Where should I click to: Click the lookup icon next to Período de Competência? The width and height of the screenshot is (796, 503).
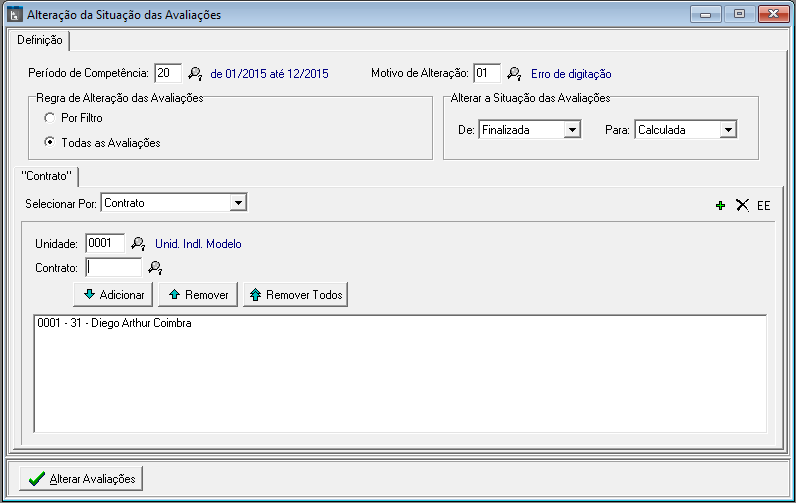195,73
